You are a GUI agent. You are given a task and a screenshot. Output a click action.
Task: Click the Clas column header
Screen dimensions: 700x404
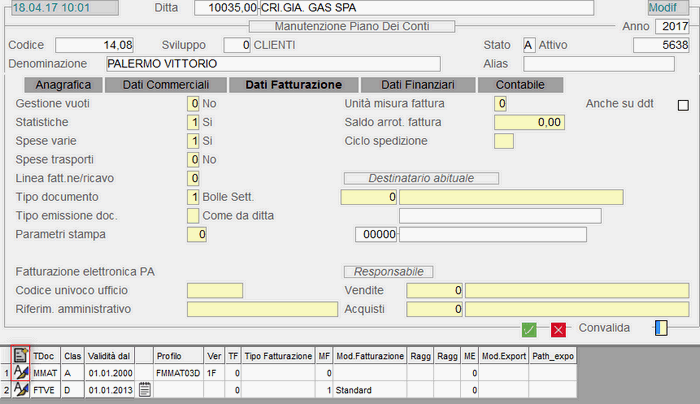pos(72,356)
